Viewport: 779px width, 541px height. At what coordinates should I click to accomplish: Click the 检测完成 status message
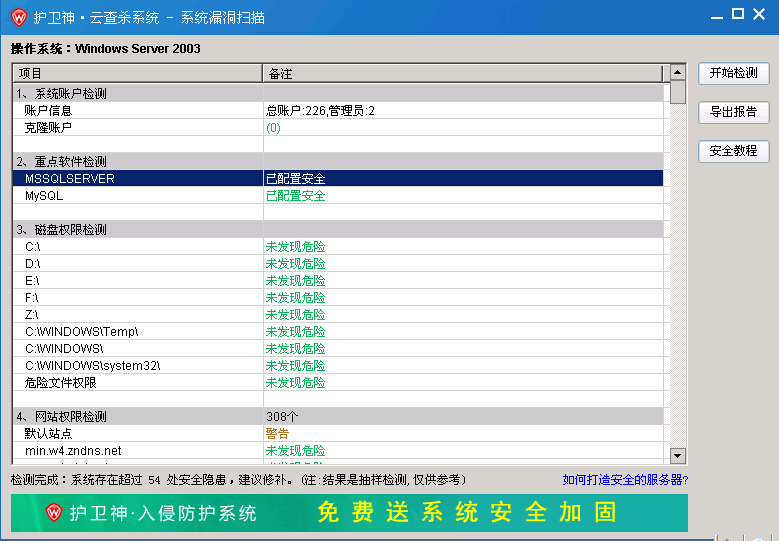(238, 480)
